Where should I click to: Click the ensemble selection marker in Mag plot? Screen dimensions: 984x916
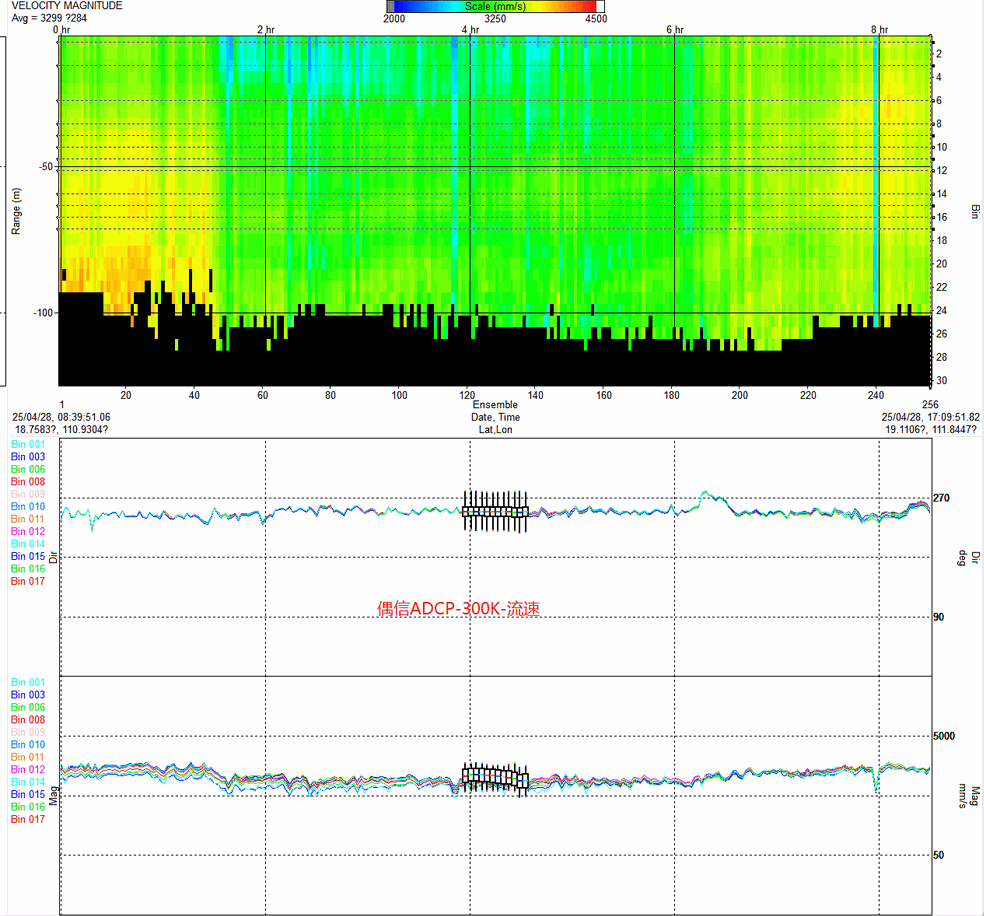point(495,776)
